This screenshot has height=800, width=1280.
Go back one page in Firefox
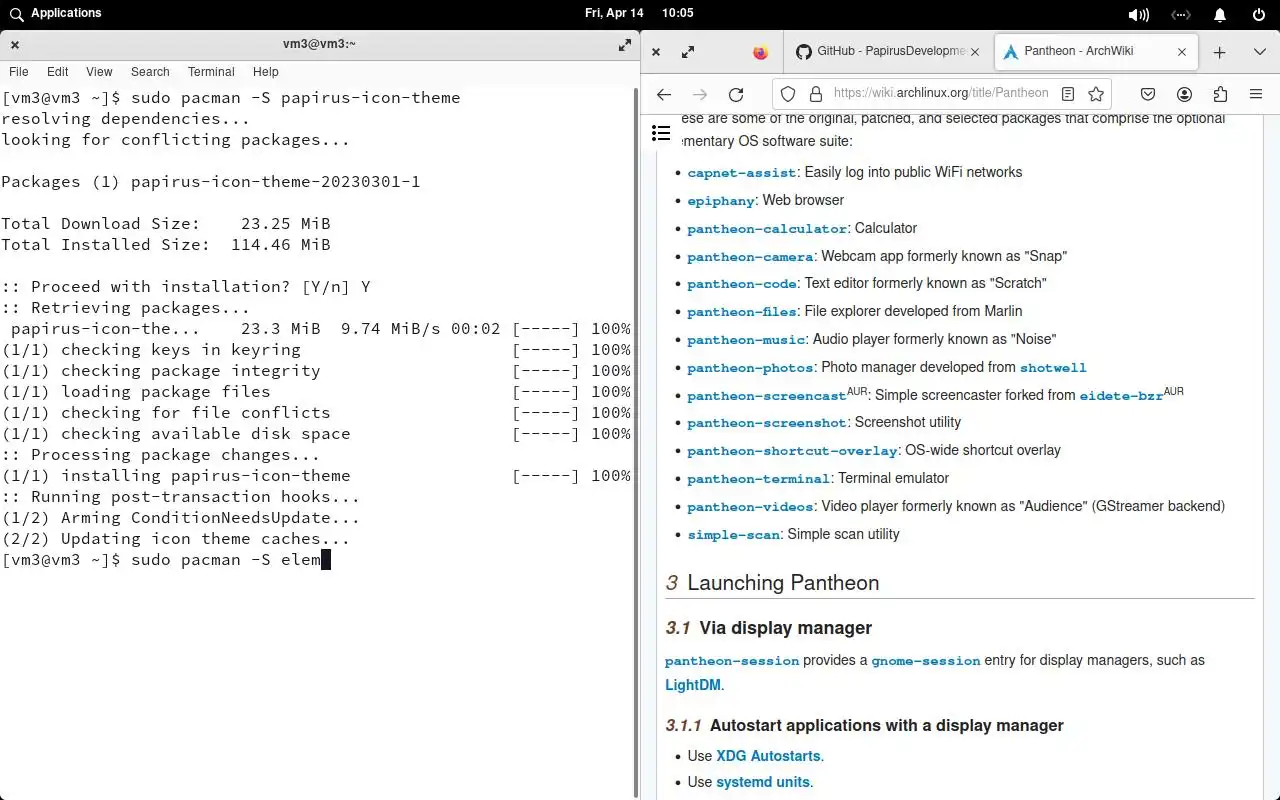664,94
